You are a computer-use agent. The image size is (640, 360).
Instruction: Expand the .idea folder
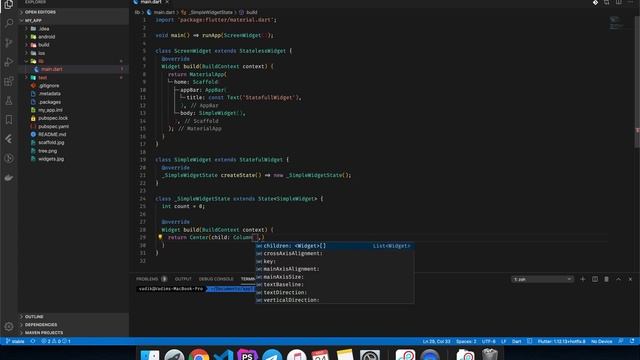73,29
